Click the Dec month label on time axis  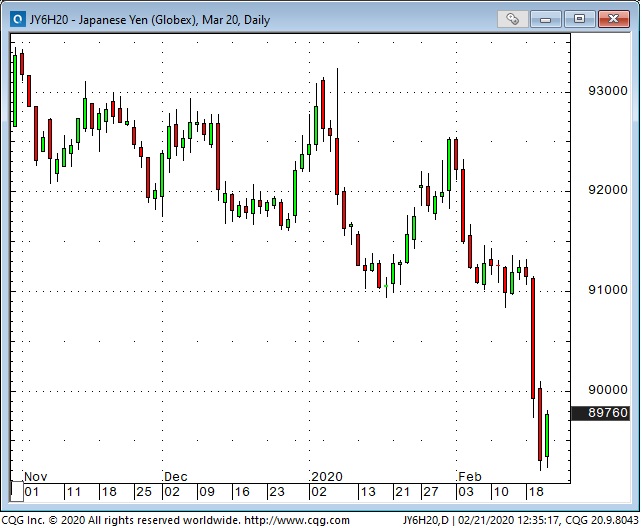176,476
